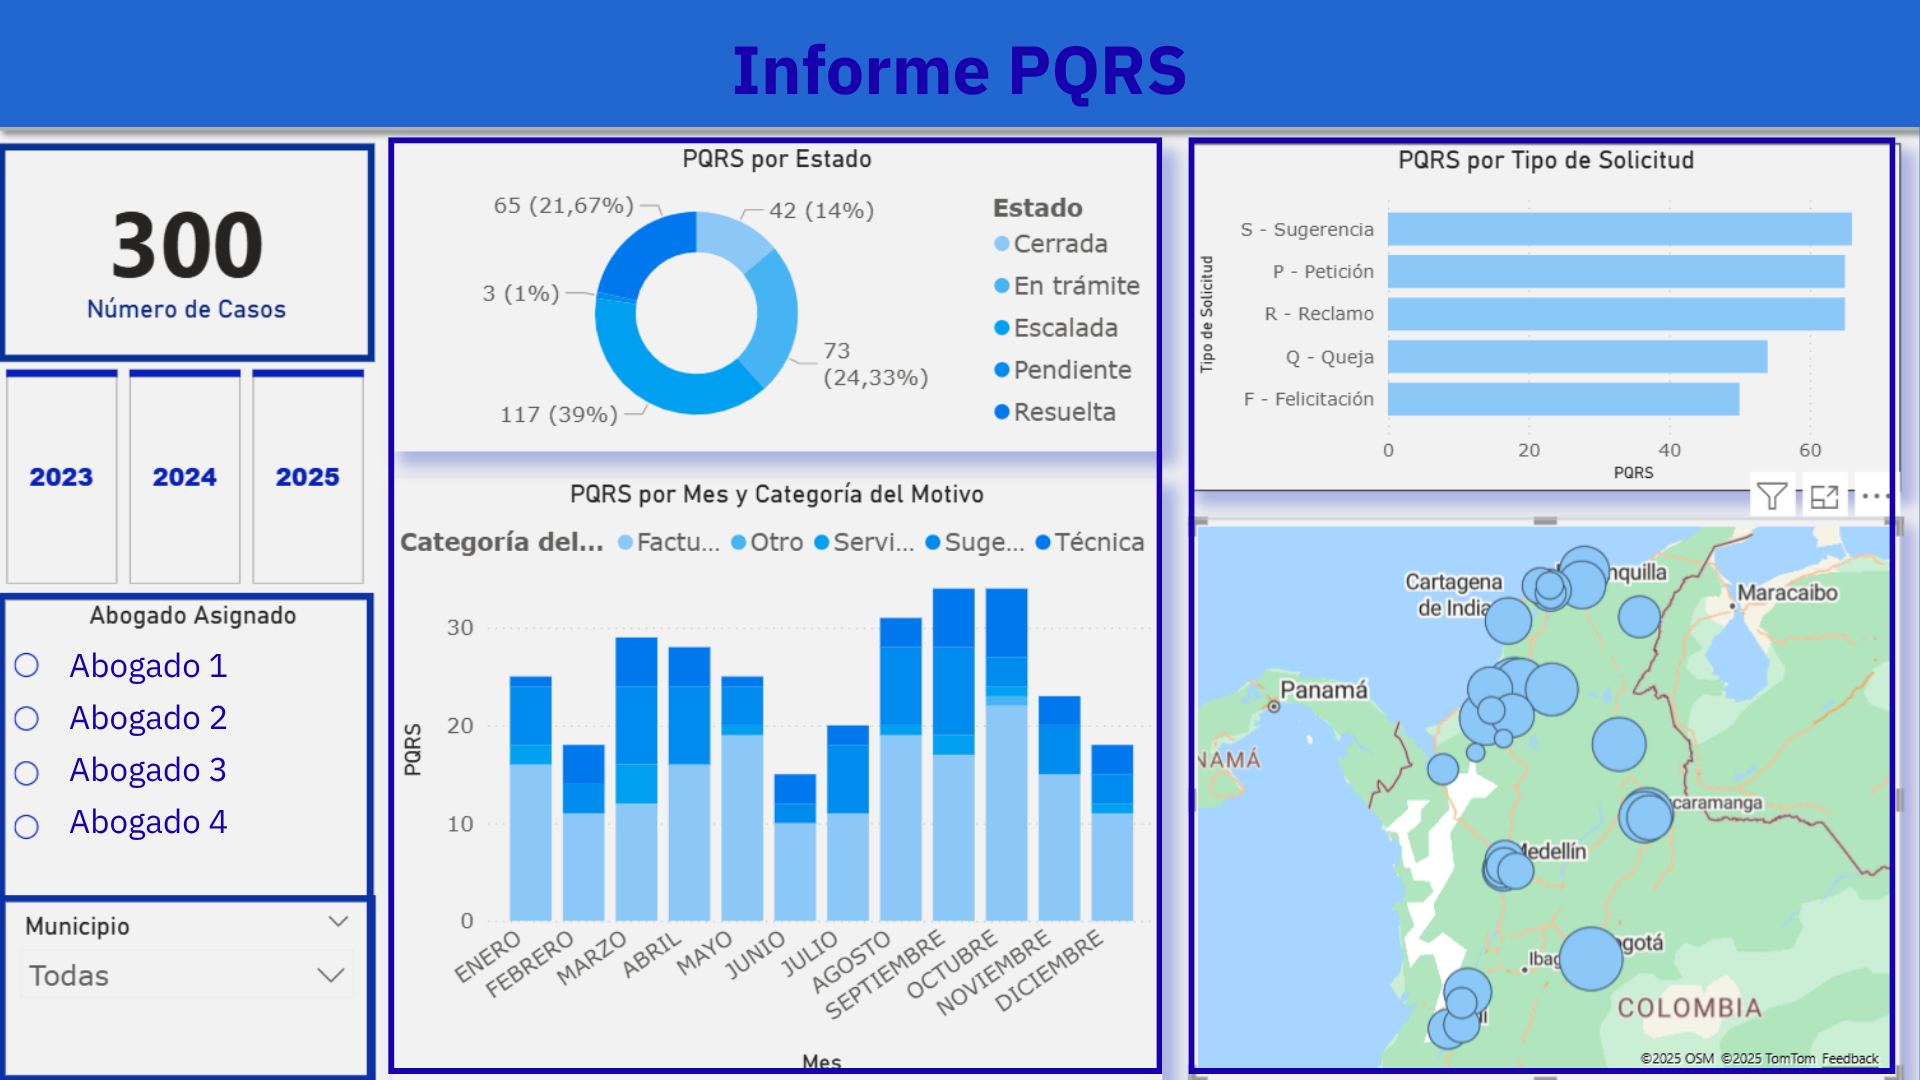Select the Abogado 3 radio button
Image resolution: width=1920 pixels, height=1080 pixels.
point(27,773)
